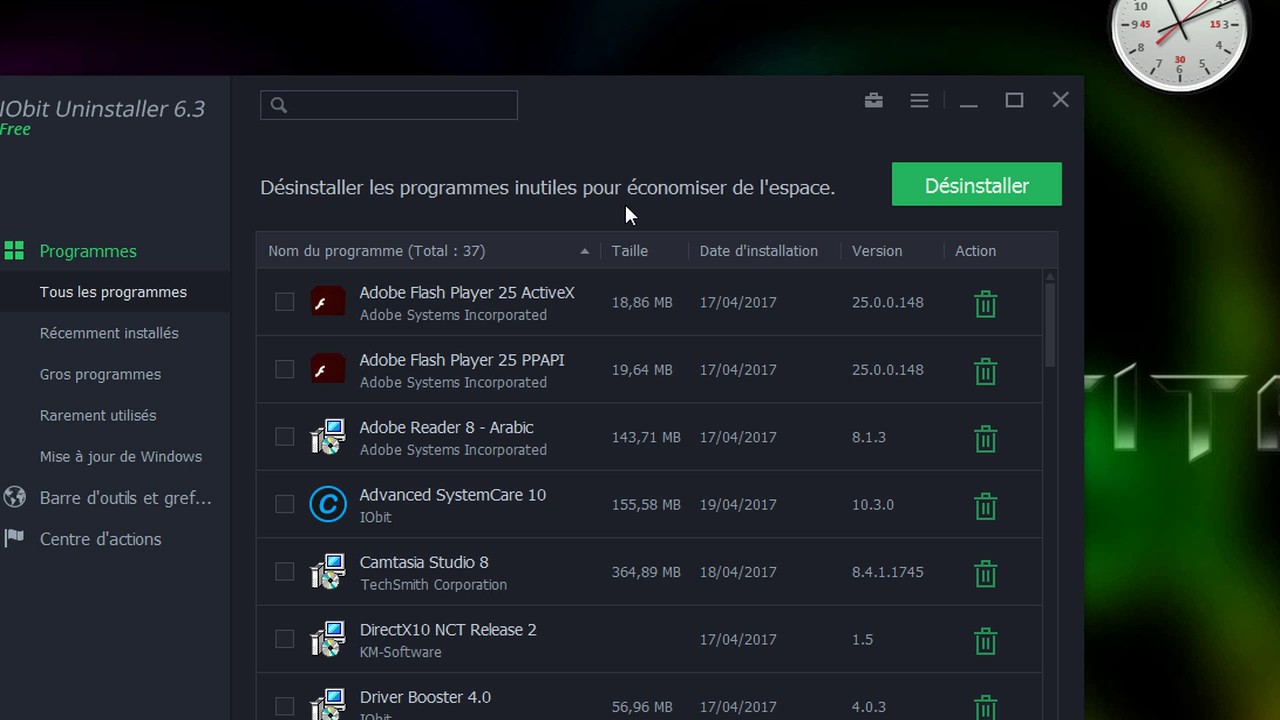Click the Camtasia Studio 8 installer icon
Image resolution: width=1280 pixels, height=720 pixels.
click(327, 572)
